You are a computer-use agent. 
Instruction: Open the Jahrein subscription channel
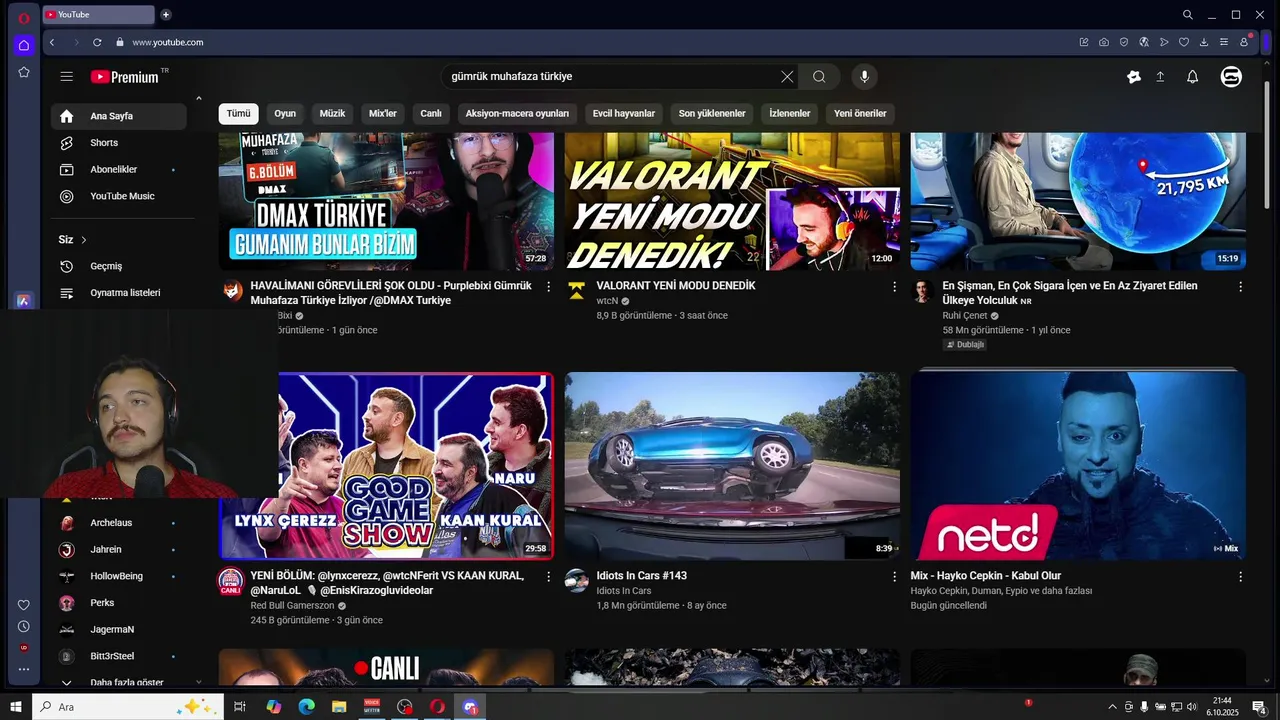click(119, 549)
